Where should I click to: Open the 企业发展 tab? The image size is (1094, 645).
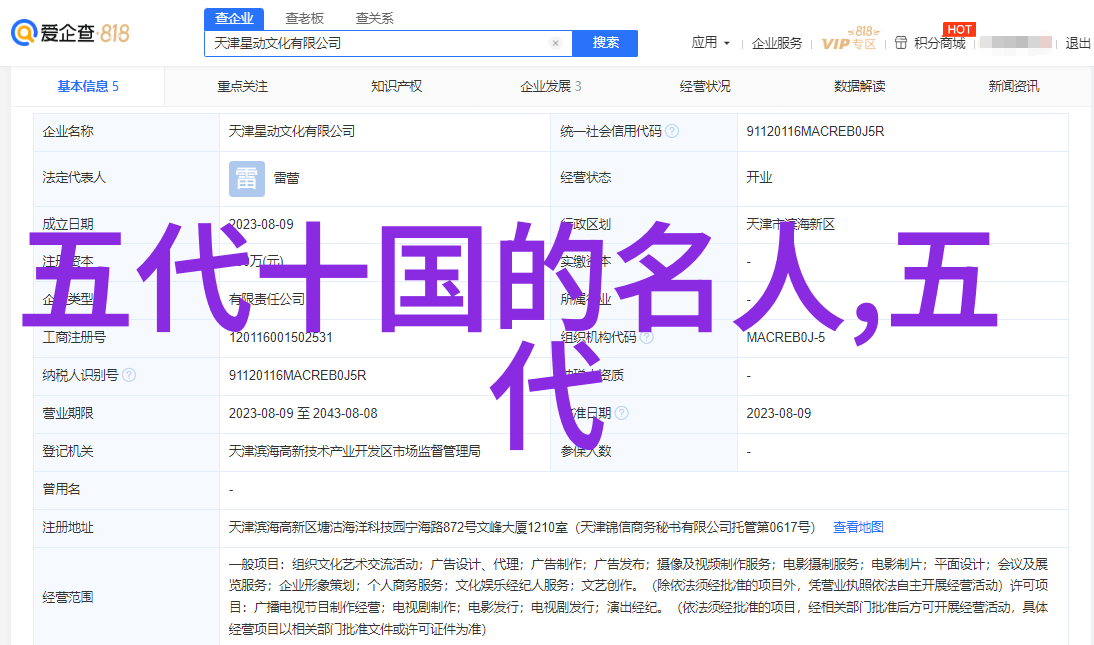tap(550, 87)
